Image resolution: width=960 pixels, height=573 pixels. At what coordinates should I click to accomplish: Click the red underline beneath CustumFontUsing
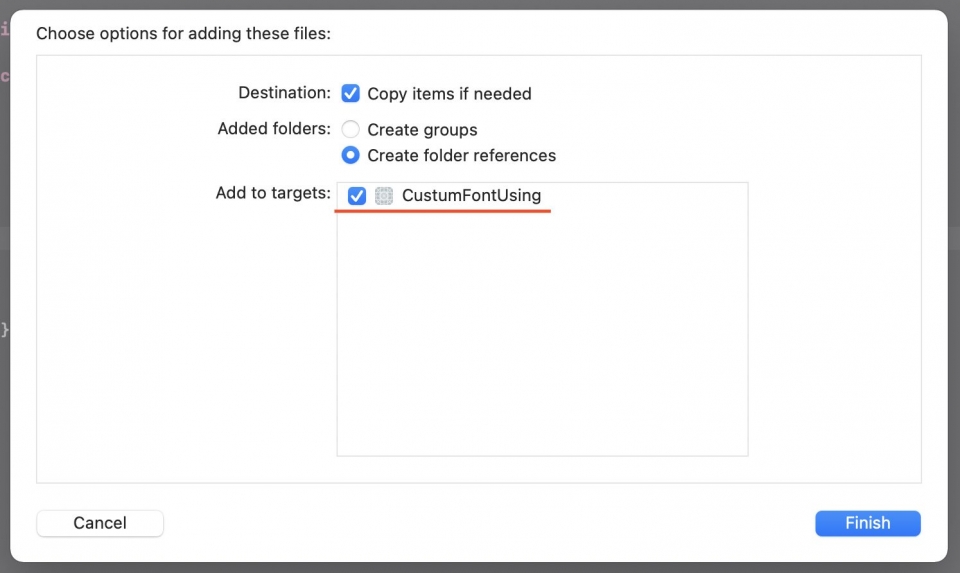[x=442, y=212]
